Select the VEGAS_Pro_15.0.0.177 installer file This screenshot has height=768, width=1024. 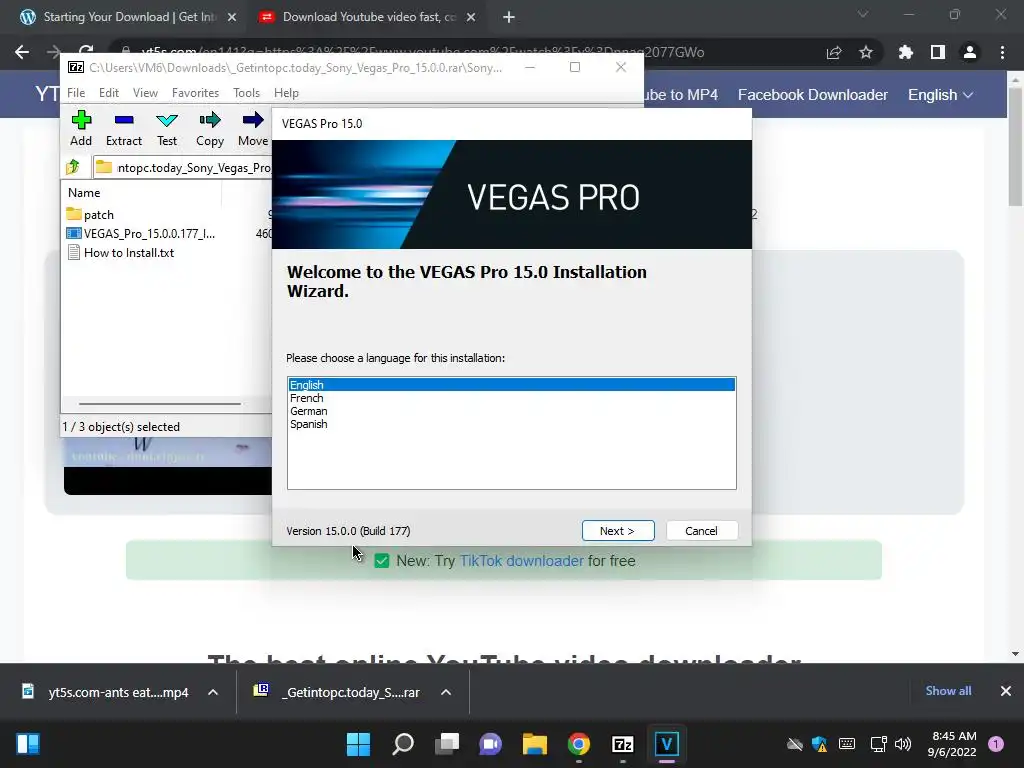tap(140, 234)
